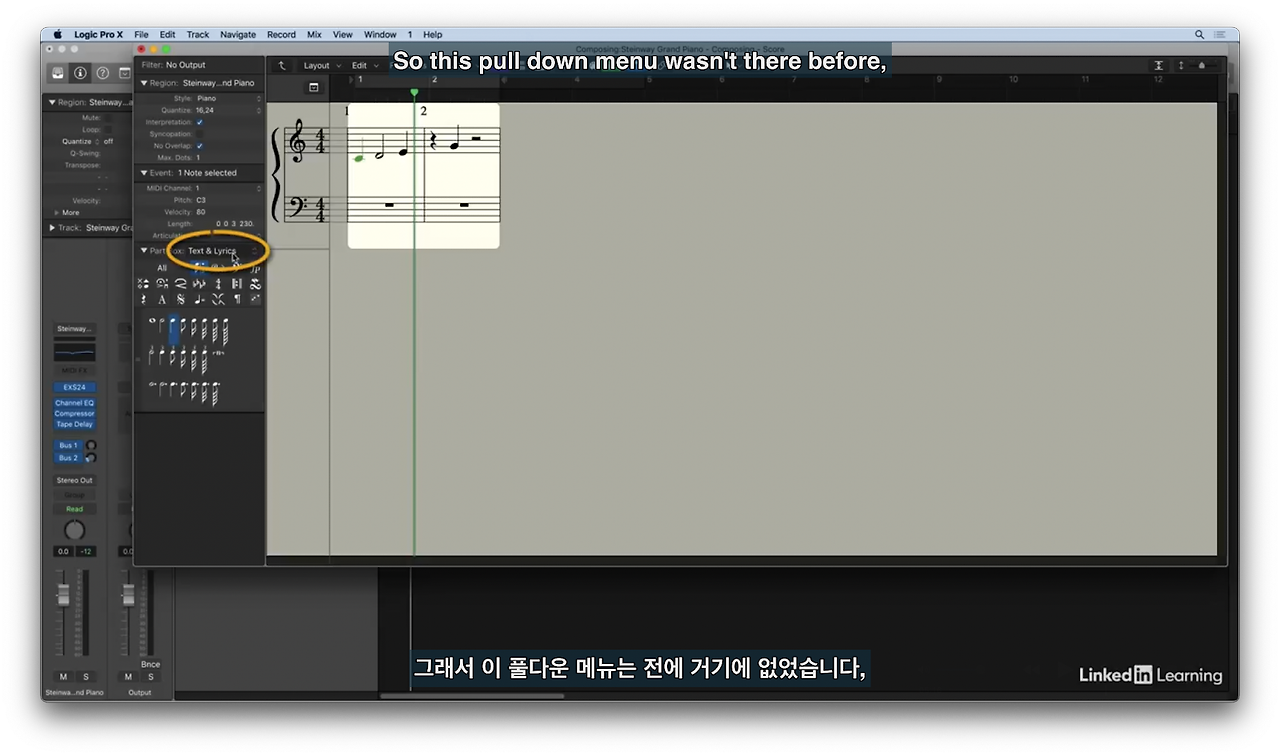Click the Bnce button on Output strip
Screen dimensions: 1280x756
pos(150,664)
